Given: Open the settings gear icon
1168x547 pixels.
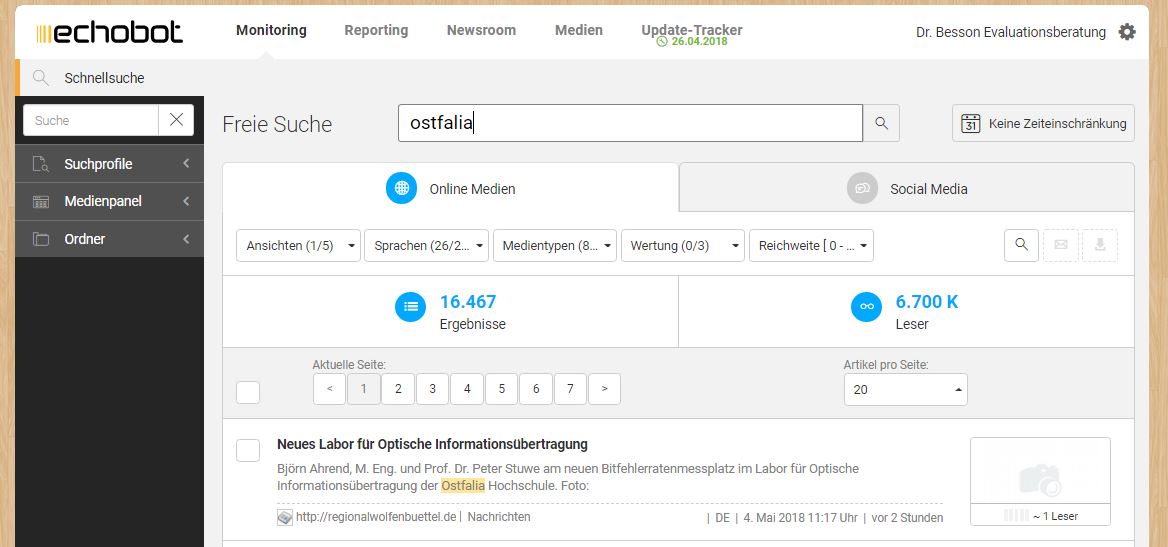Looking at the screenshot, I should [x=1127, y=32].
